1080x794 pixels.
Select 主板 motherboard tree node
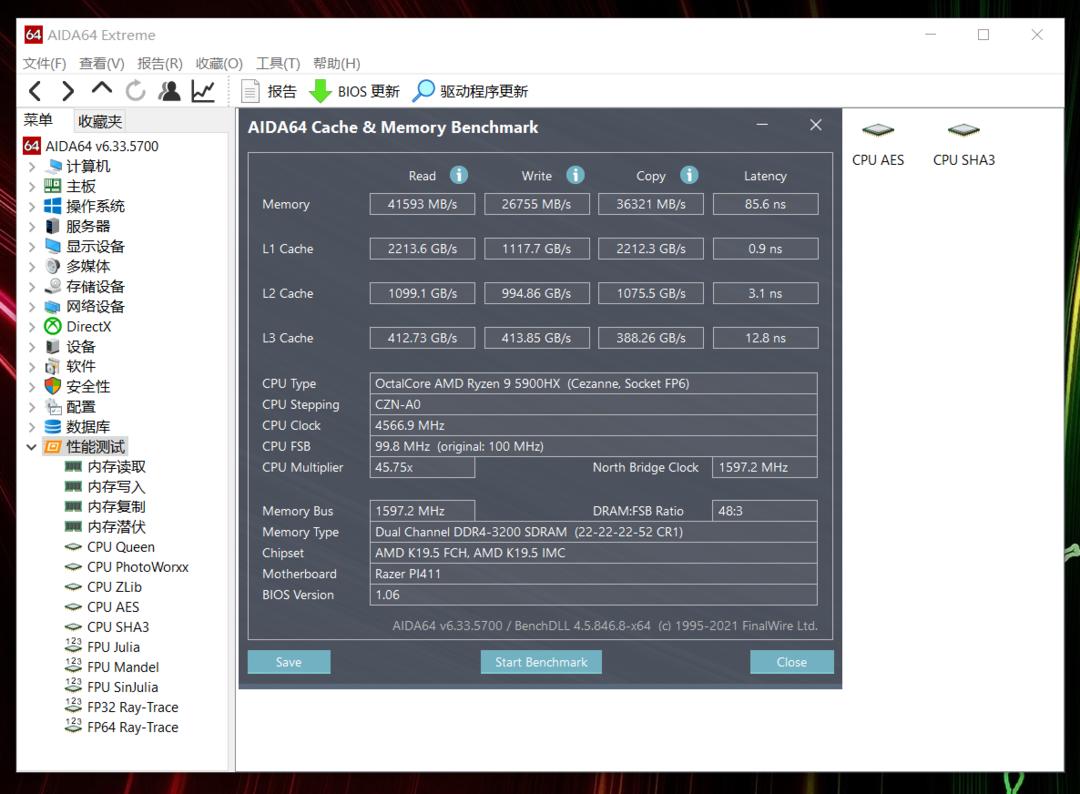point(81,187)
